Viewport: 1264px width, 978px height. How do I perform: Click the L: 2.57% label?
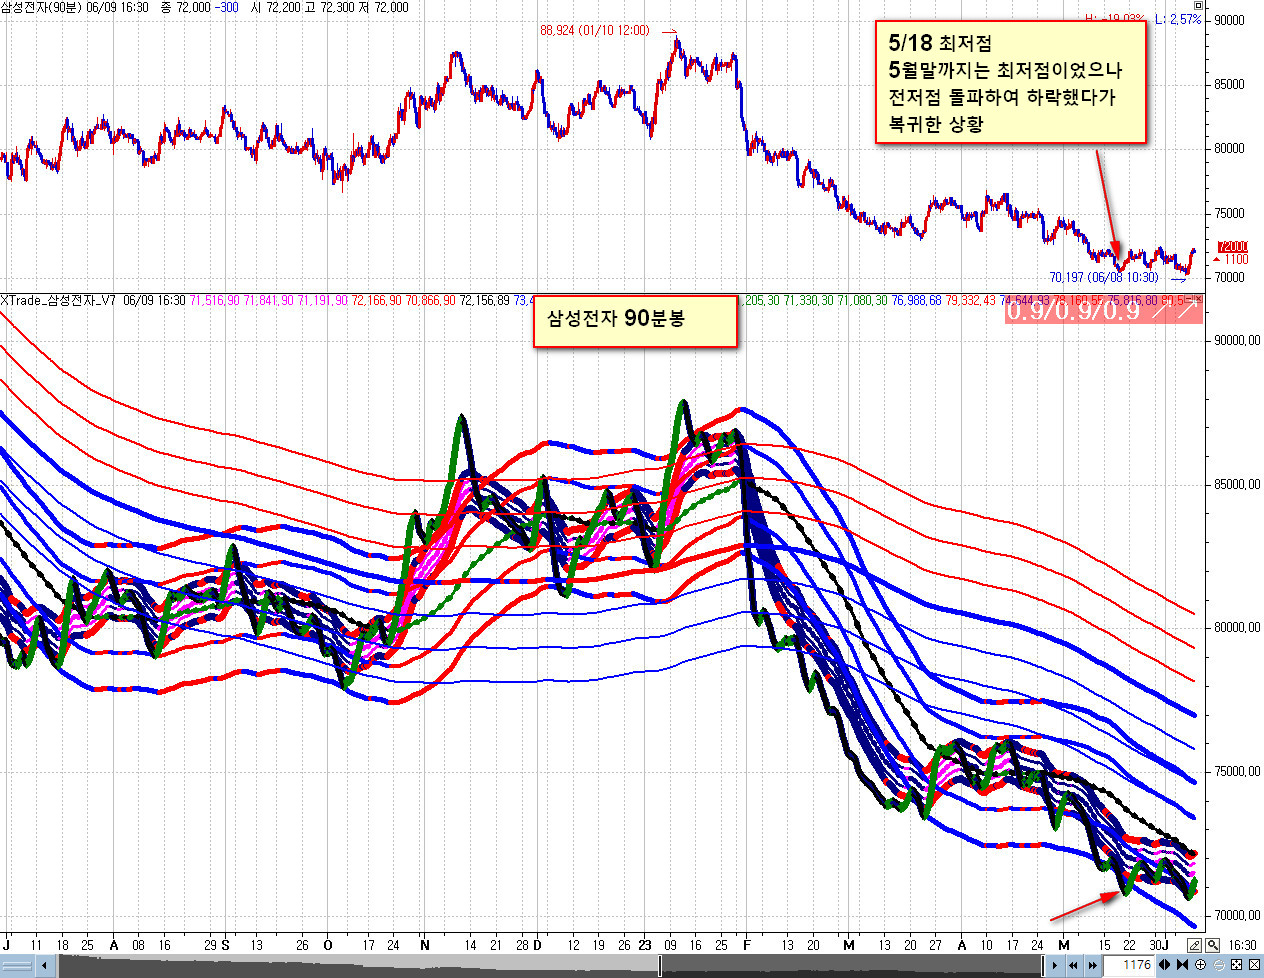tap(1178, 19)
